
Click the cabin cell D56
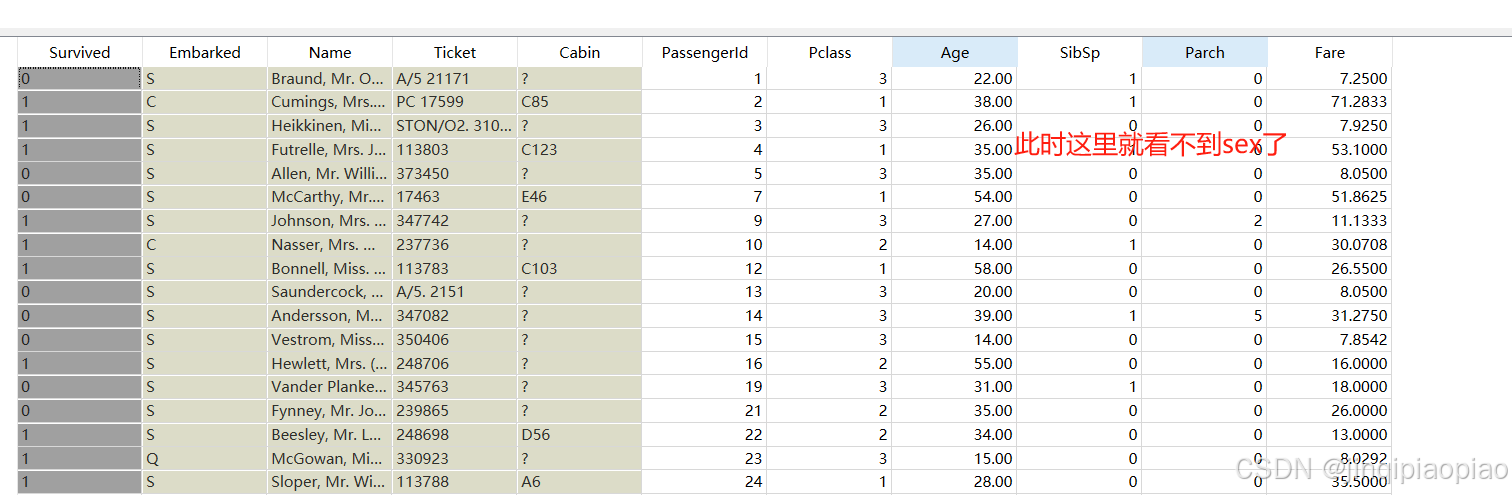coord(579,435)
